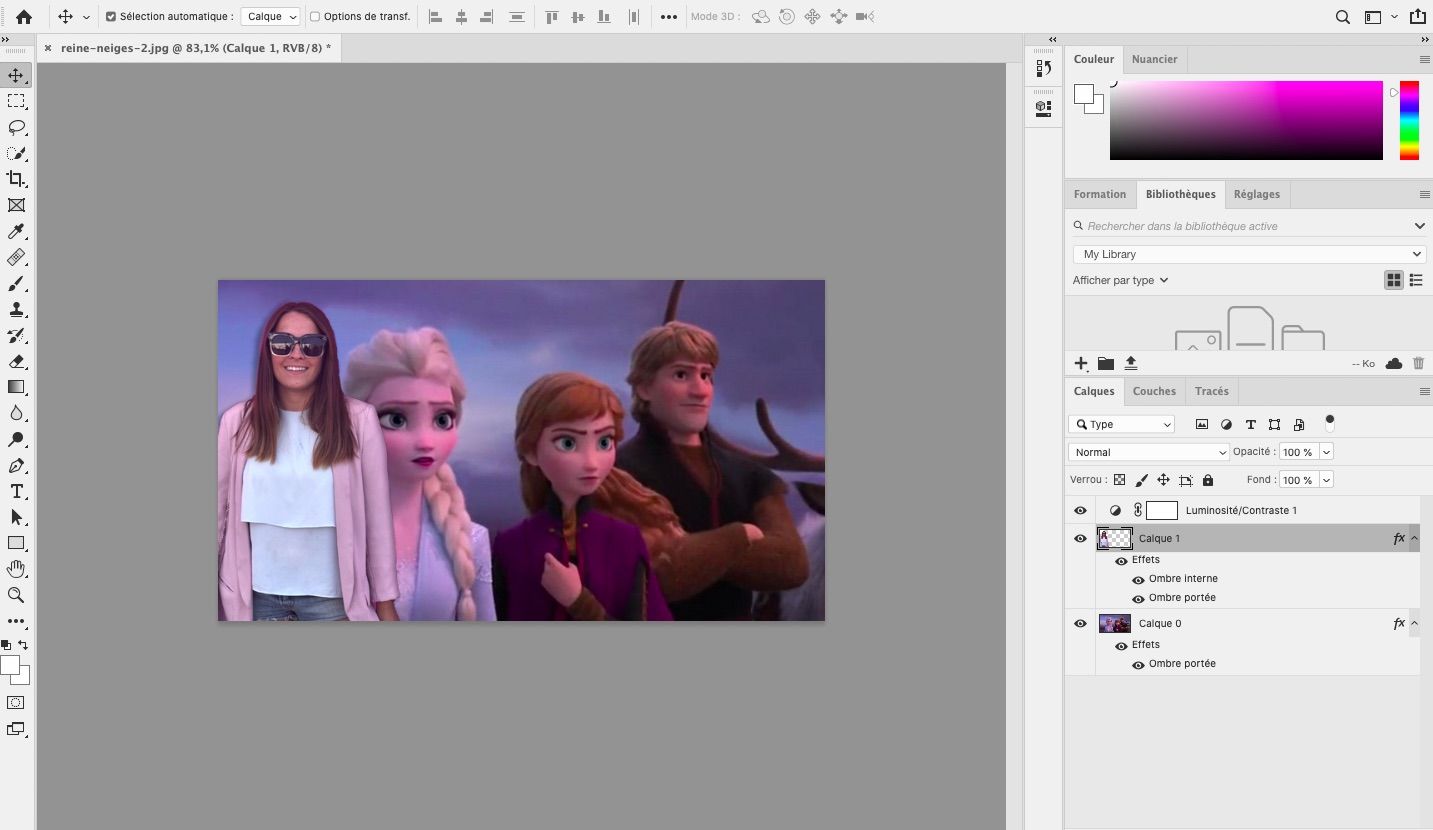Image resolution: width=1433 pixels, height=830 pixels.
Task: Disable the Sélection automatique checkbox
Action: 111,17
